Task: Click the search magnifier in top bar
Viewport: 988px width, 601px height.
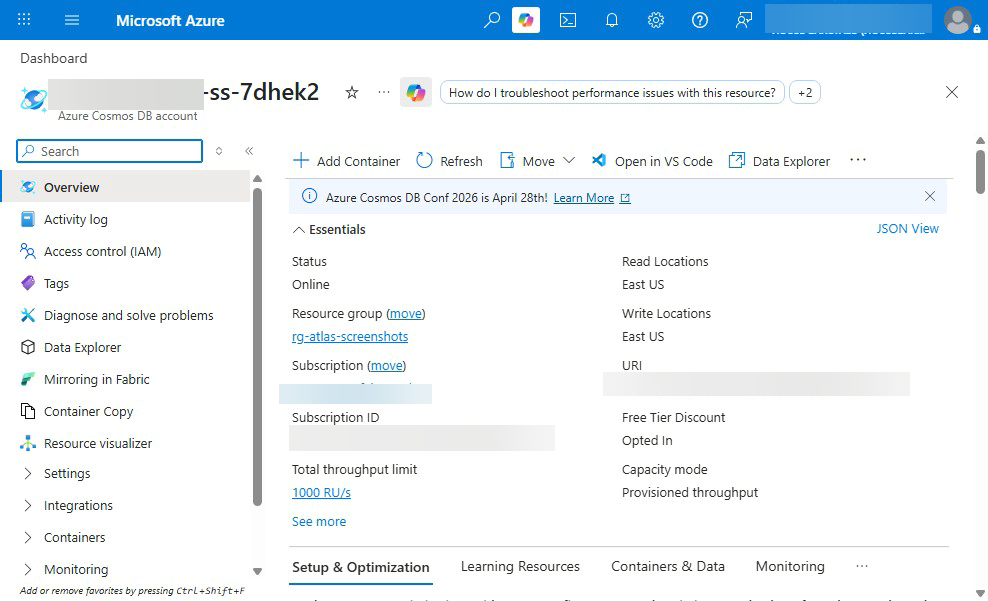Action: tap(491, 20)
